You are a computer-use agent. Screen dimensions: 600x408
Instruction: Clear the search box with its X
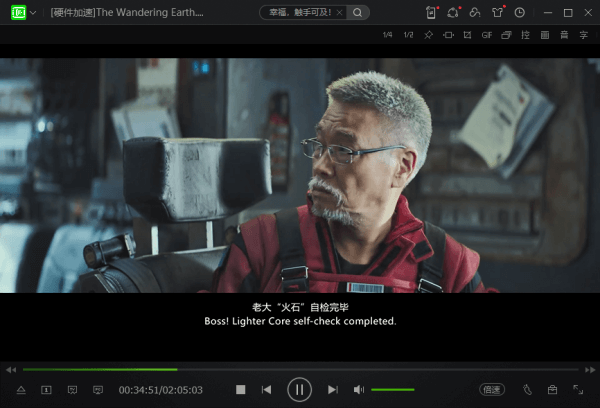click(x=339, y=13)
